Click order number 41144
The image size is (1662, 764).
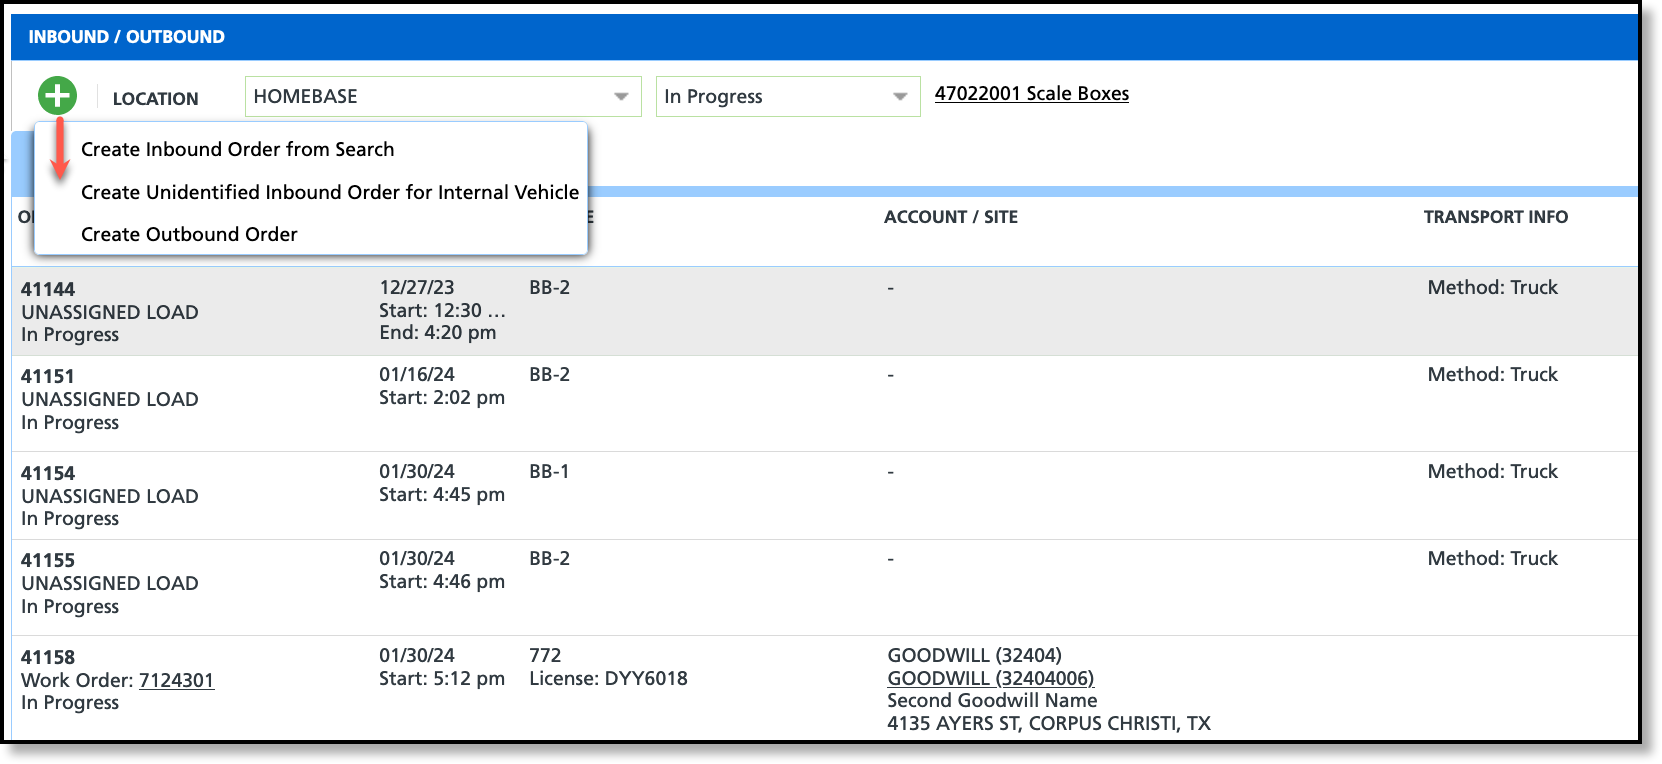(48, 289)
